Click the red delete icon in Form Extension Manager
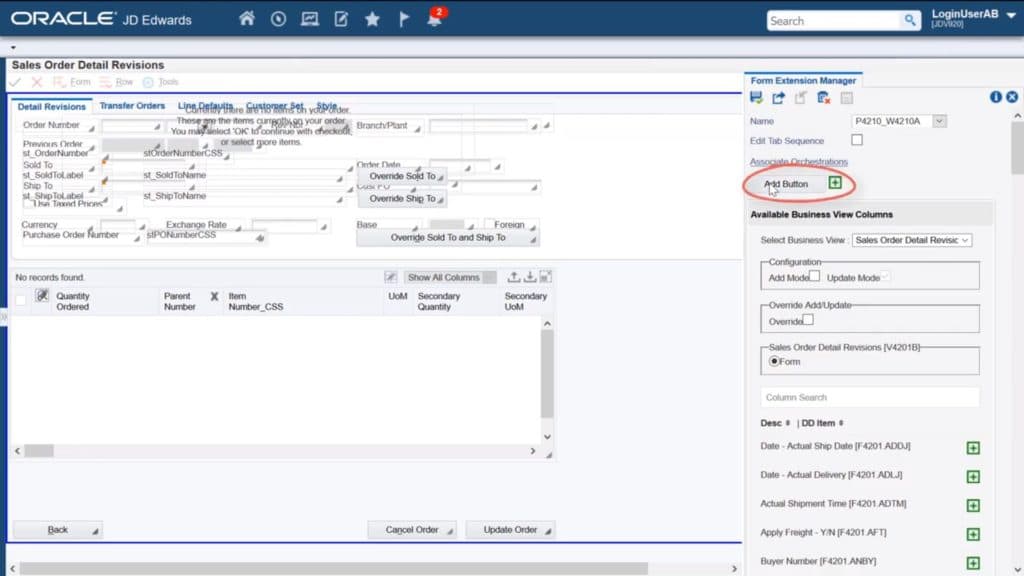The height and width of the screenshot is (576, 1024). [824, 97]
